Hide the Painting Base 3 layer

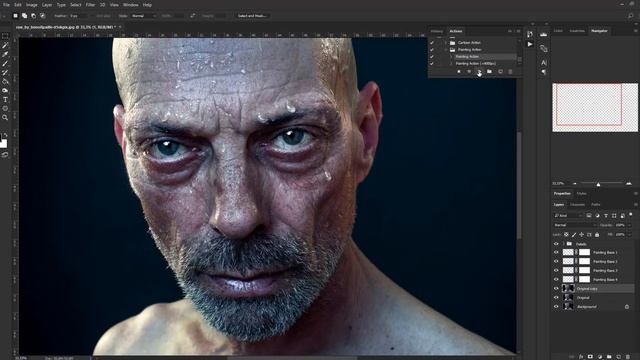[556, 271]
